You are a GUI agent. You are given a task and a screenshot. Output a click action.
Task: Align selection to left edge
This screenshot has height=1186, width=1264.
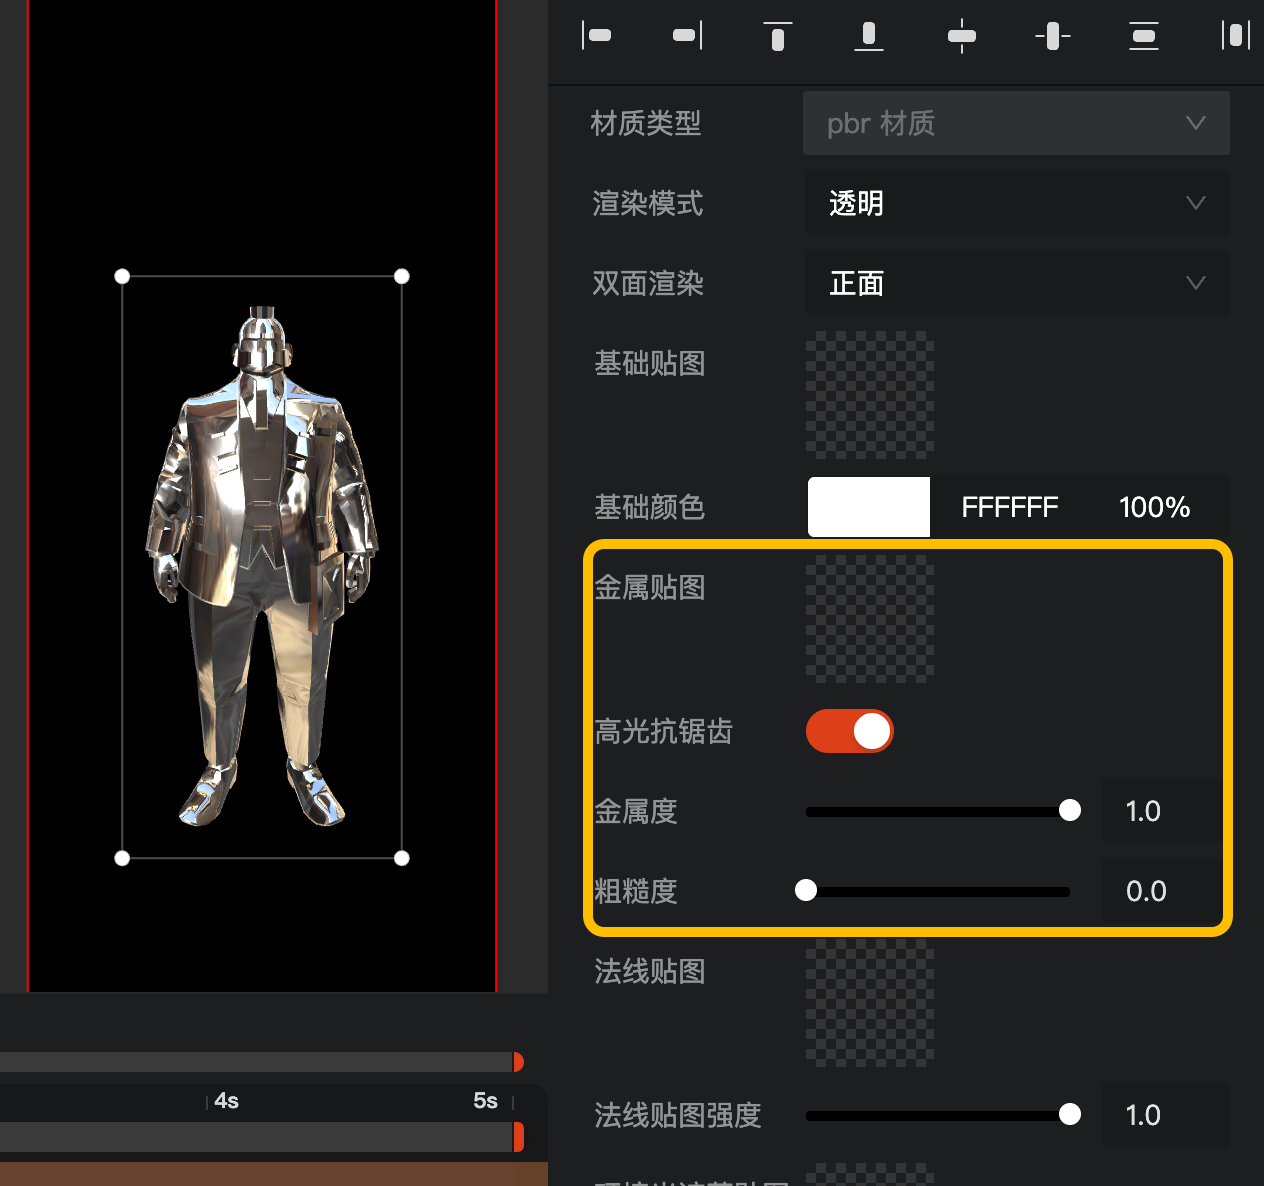tap(597, 36)
